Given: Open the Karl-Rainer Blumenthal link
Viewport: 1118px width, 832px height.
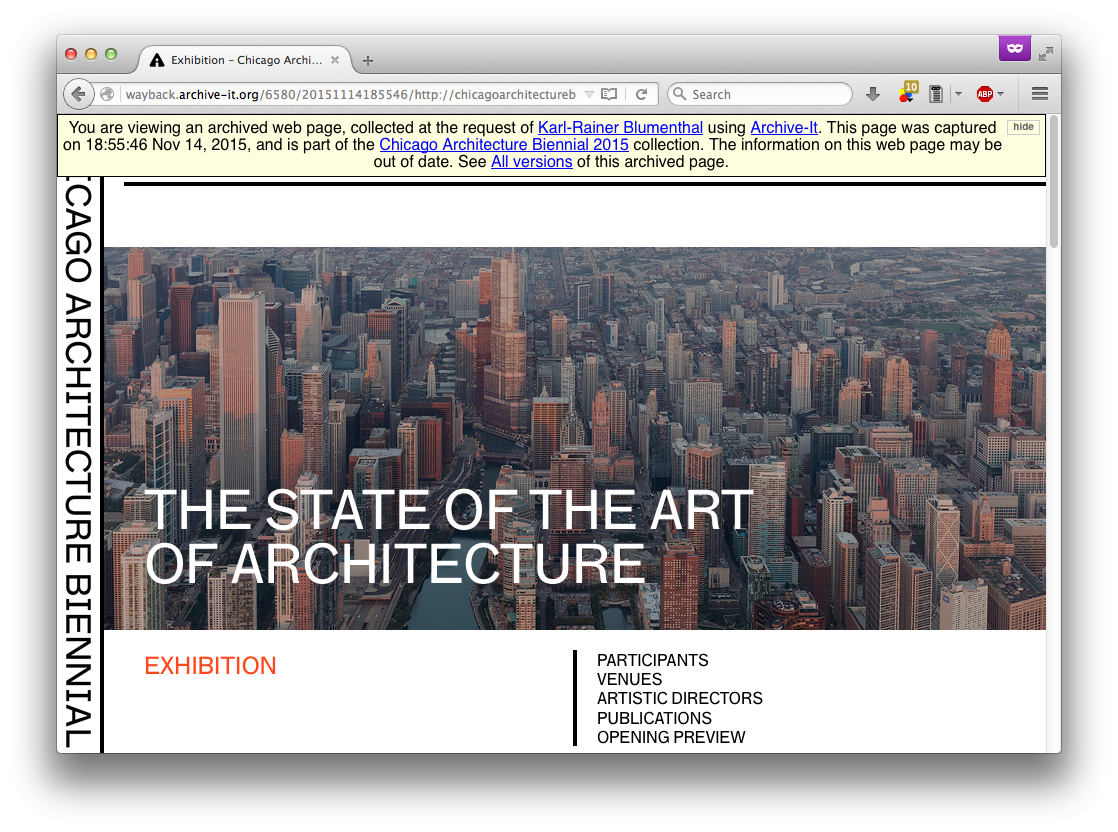Looking at the screenshot, I should [620, 128].
